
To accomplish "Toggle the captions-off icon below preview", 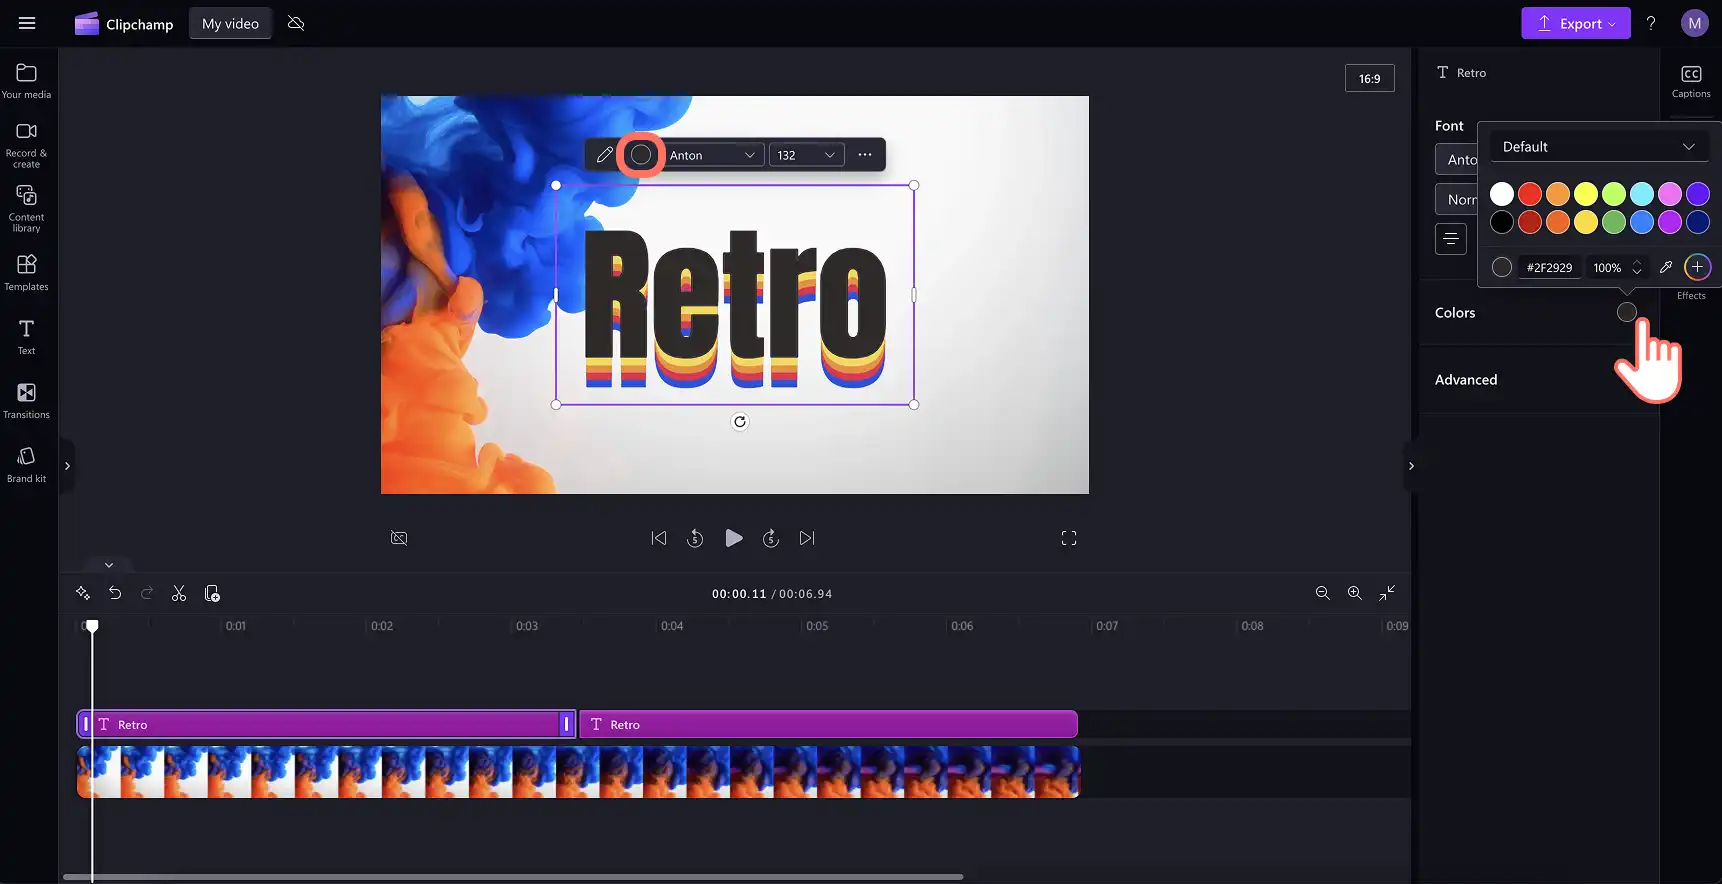I will pos(399,538).
